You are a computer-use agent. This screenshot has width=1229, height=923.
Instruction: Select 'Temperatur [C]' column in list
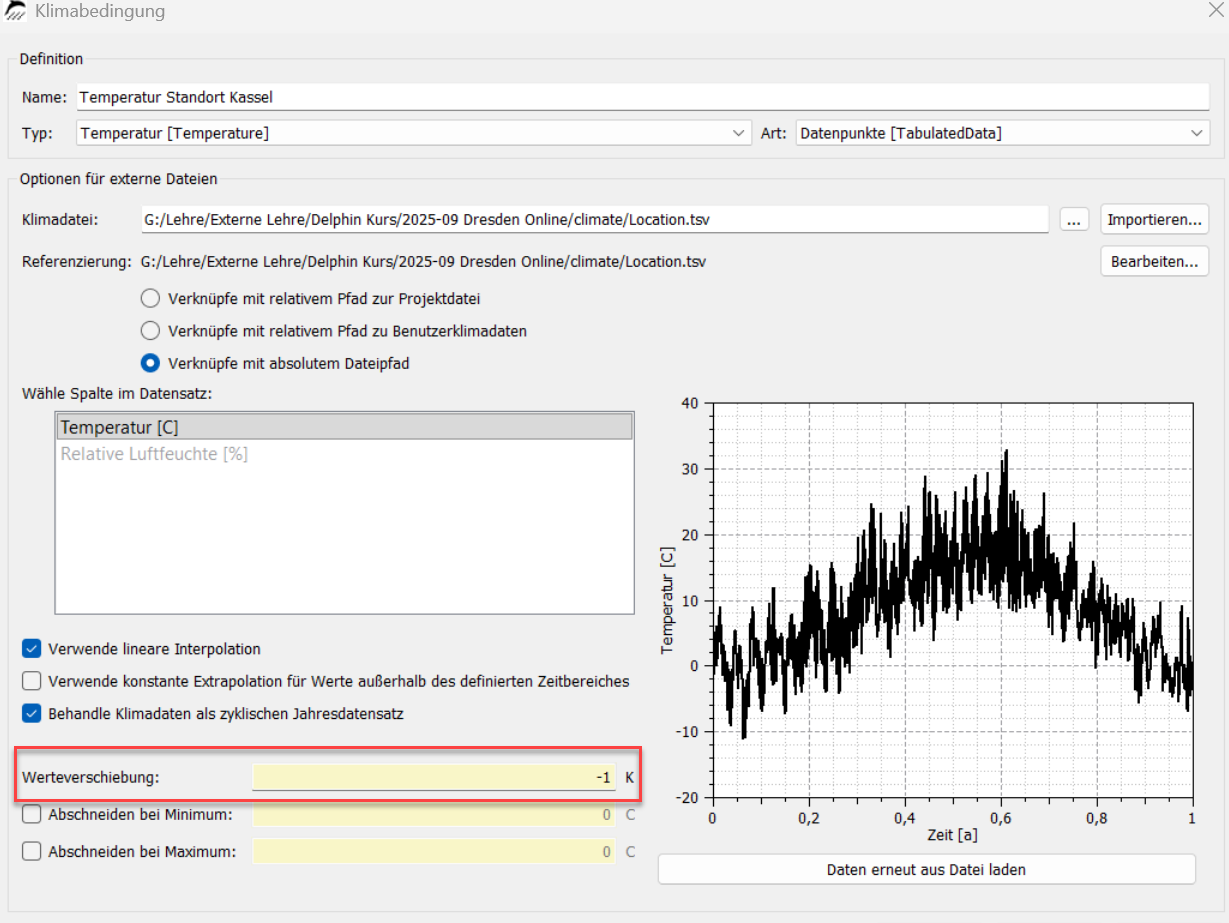tap(345, 427)
